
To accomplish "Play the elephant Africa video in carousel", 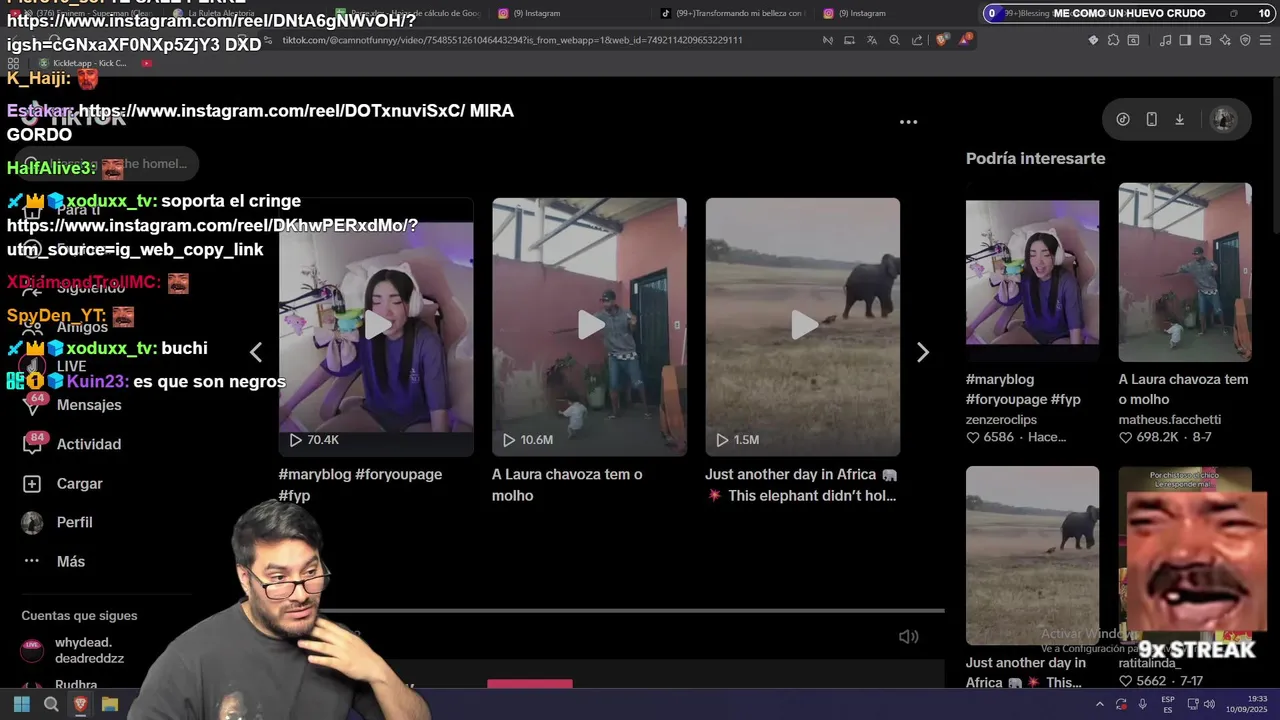I will pyautogui.click(x=803, y=326).
